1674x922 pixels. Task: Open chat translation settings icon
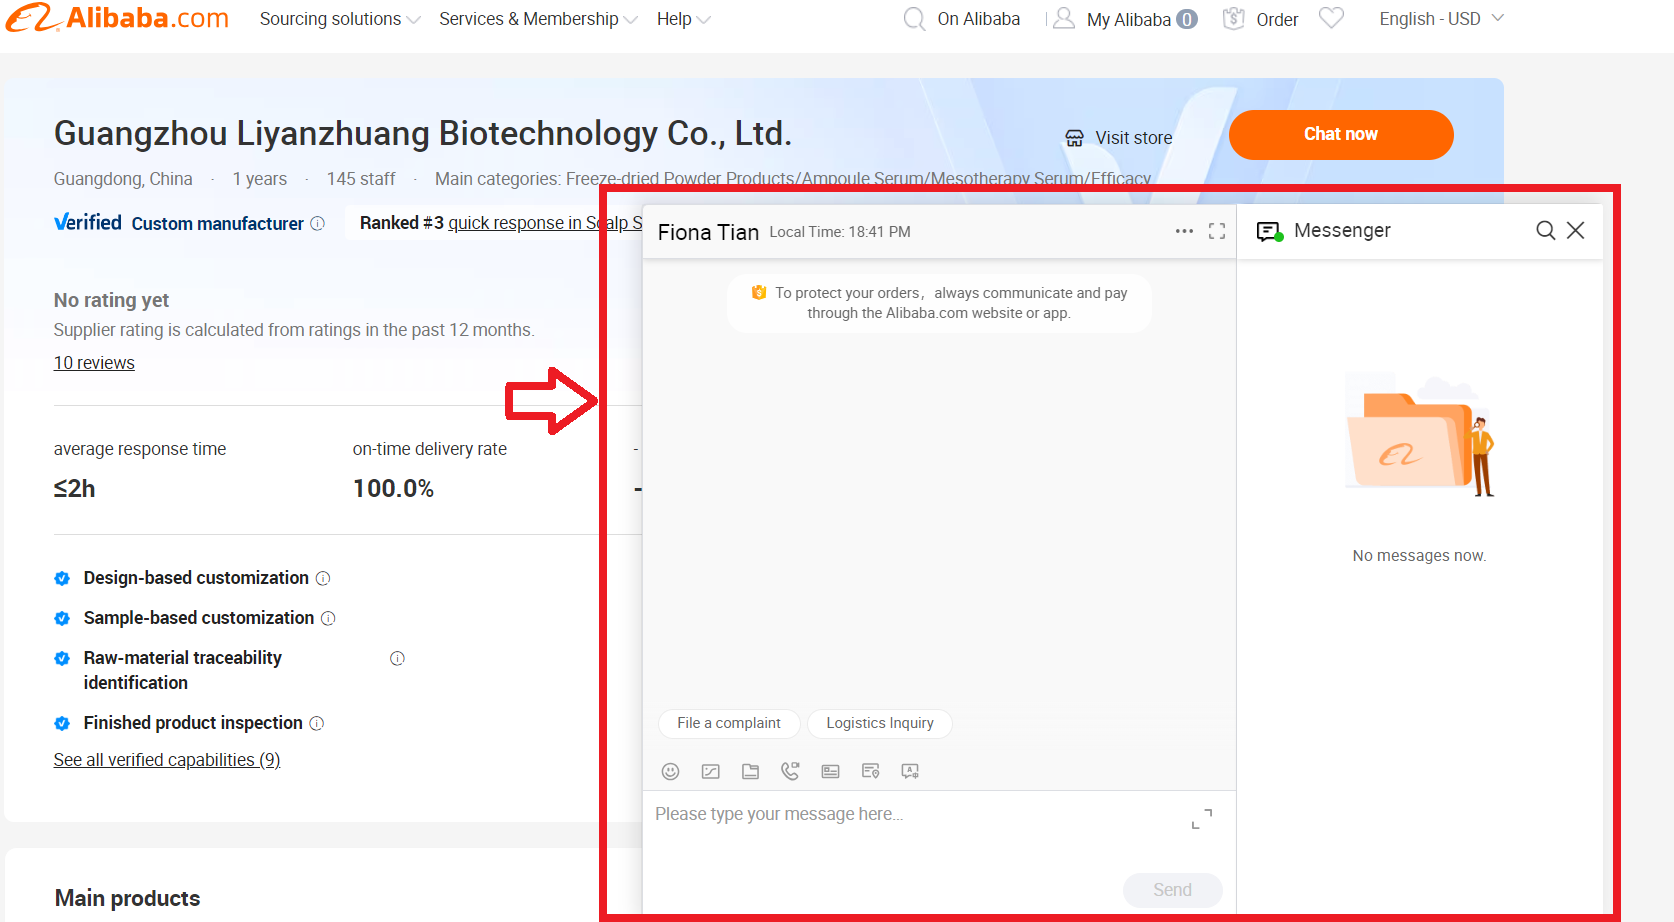click(910, 771)
